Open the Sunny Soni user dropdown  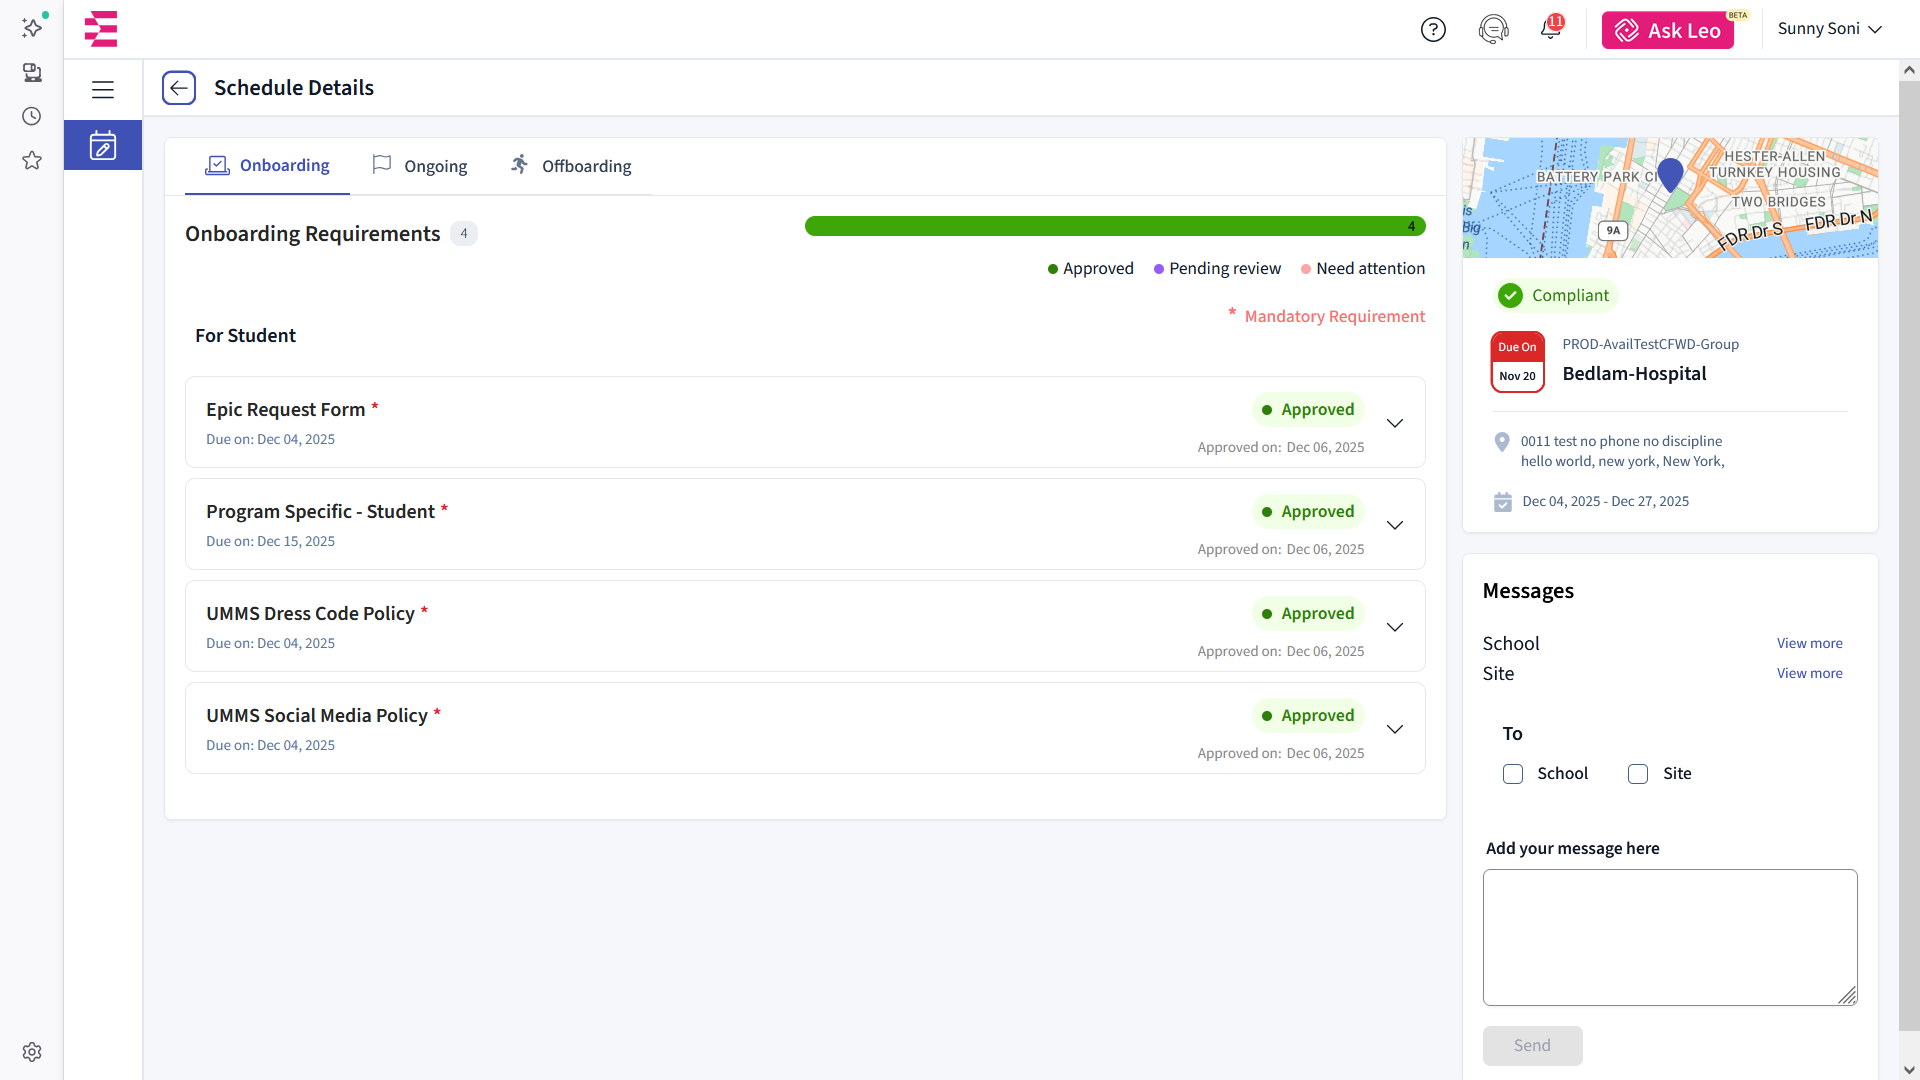(x=1829, y=29)
